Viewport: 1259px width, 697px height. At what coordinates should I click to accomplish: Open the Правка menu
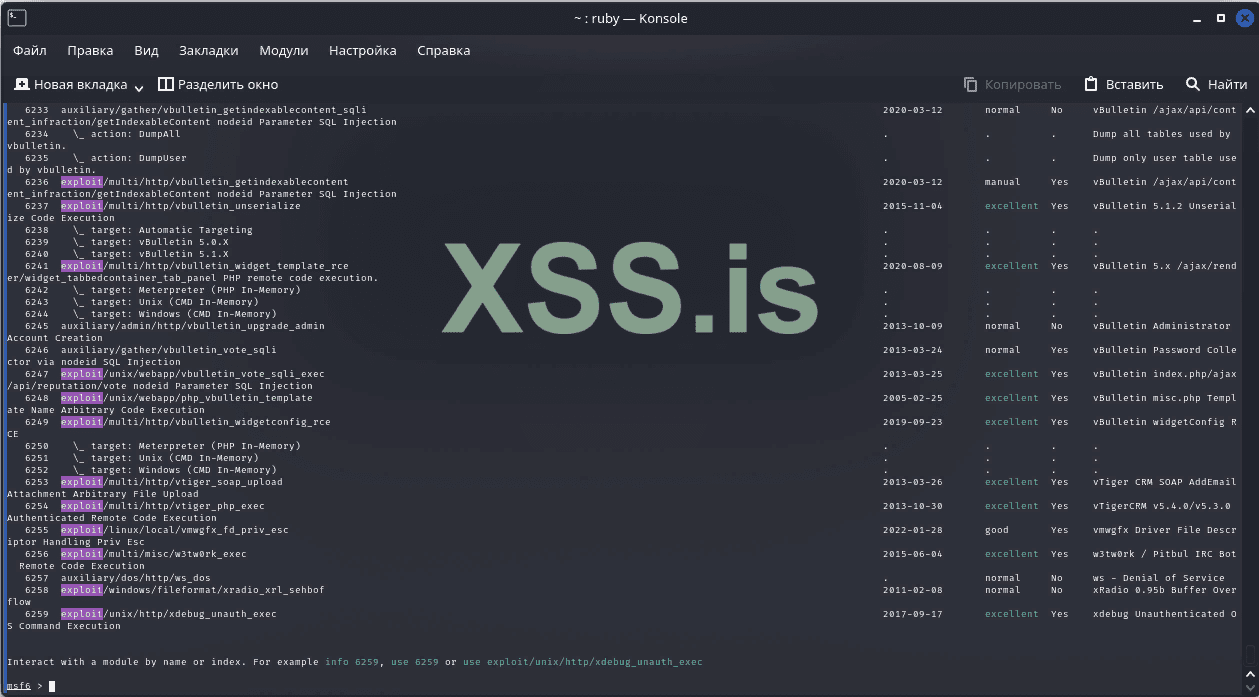(90, 50)
